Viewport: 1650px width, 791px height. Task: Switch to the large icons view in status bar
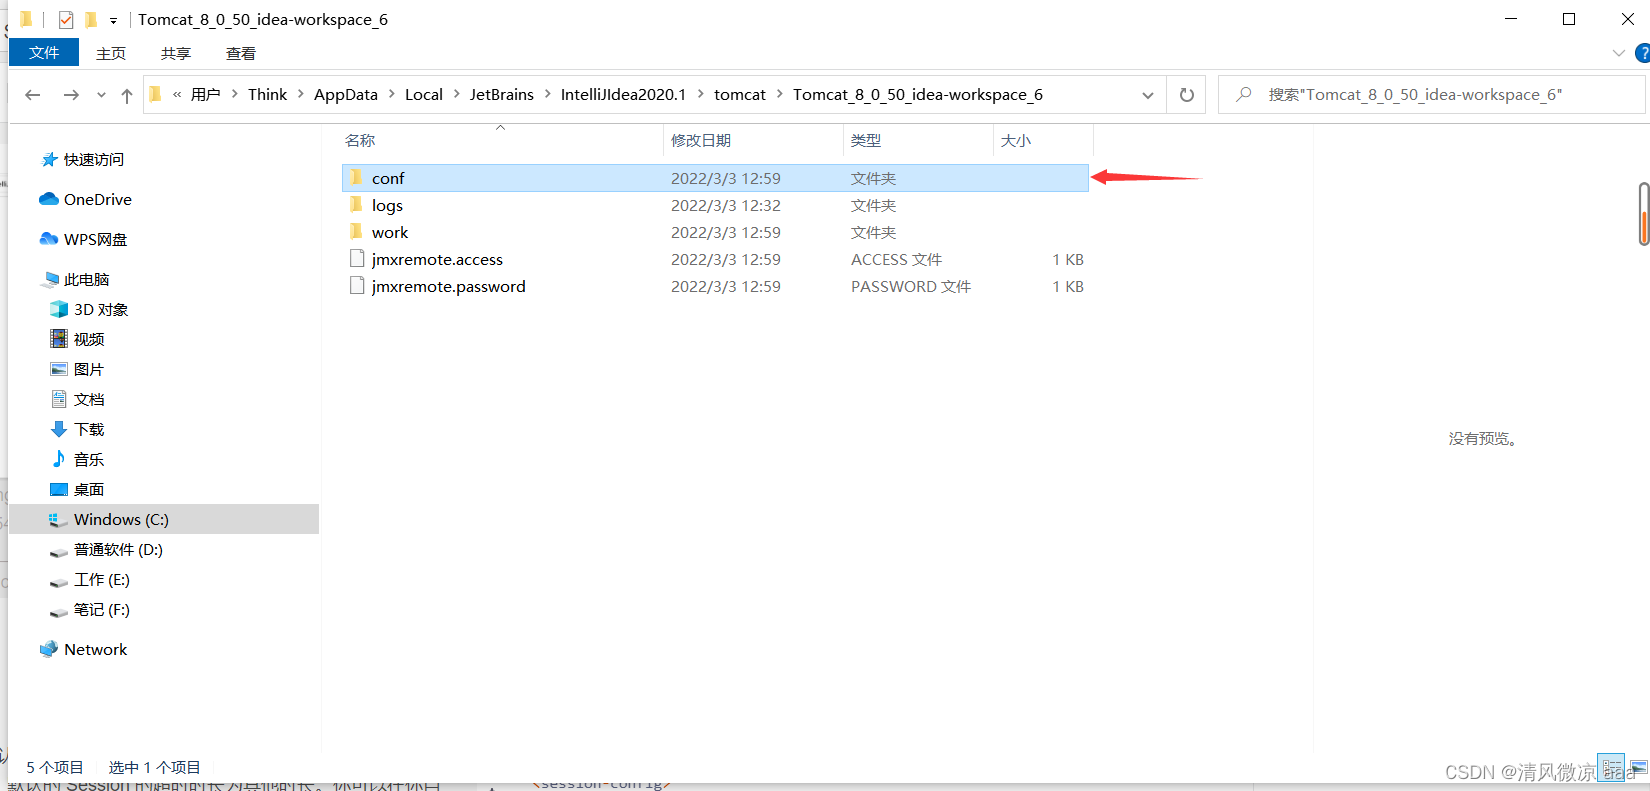1638,767
